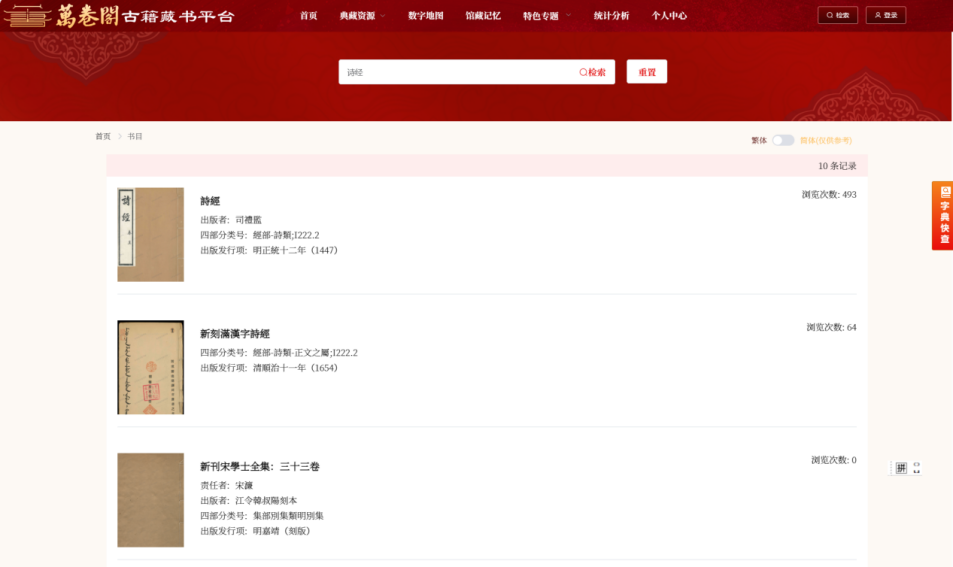The image size is (953, 567).
Task: Click the 首页 breadcrumb link
Action: tap(103, 136)
